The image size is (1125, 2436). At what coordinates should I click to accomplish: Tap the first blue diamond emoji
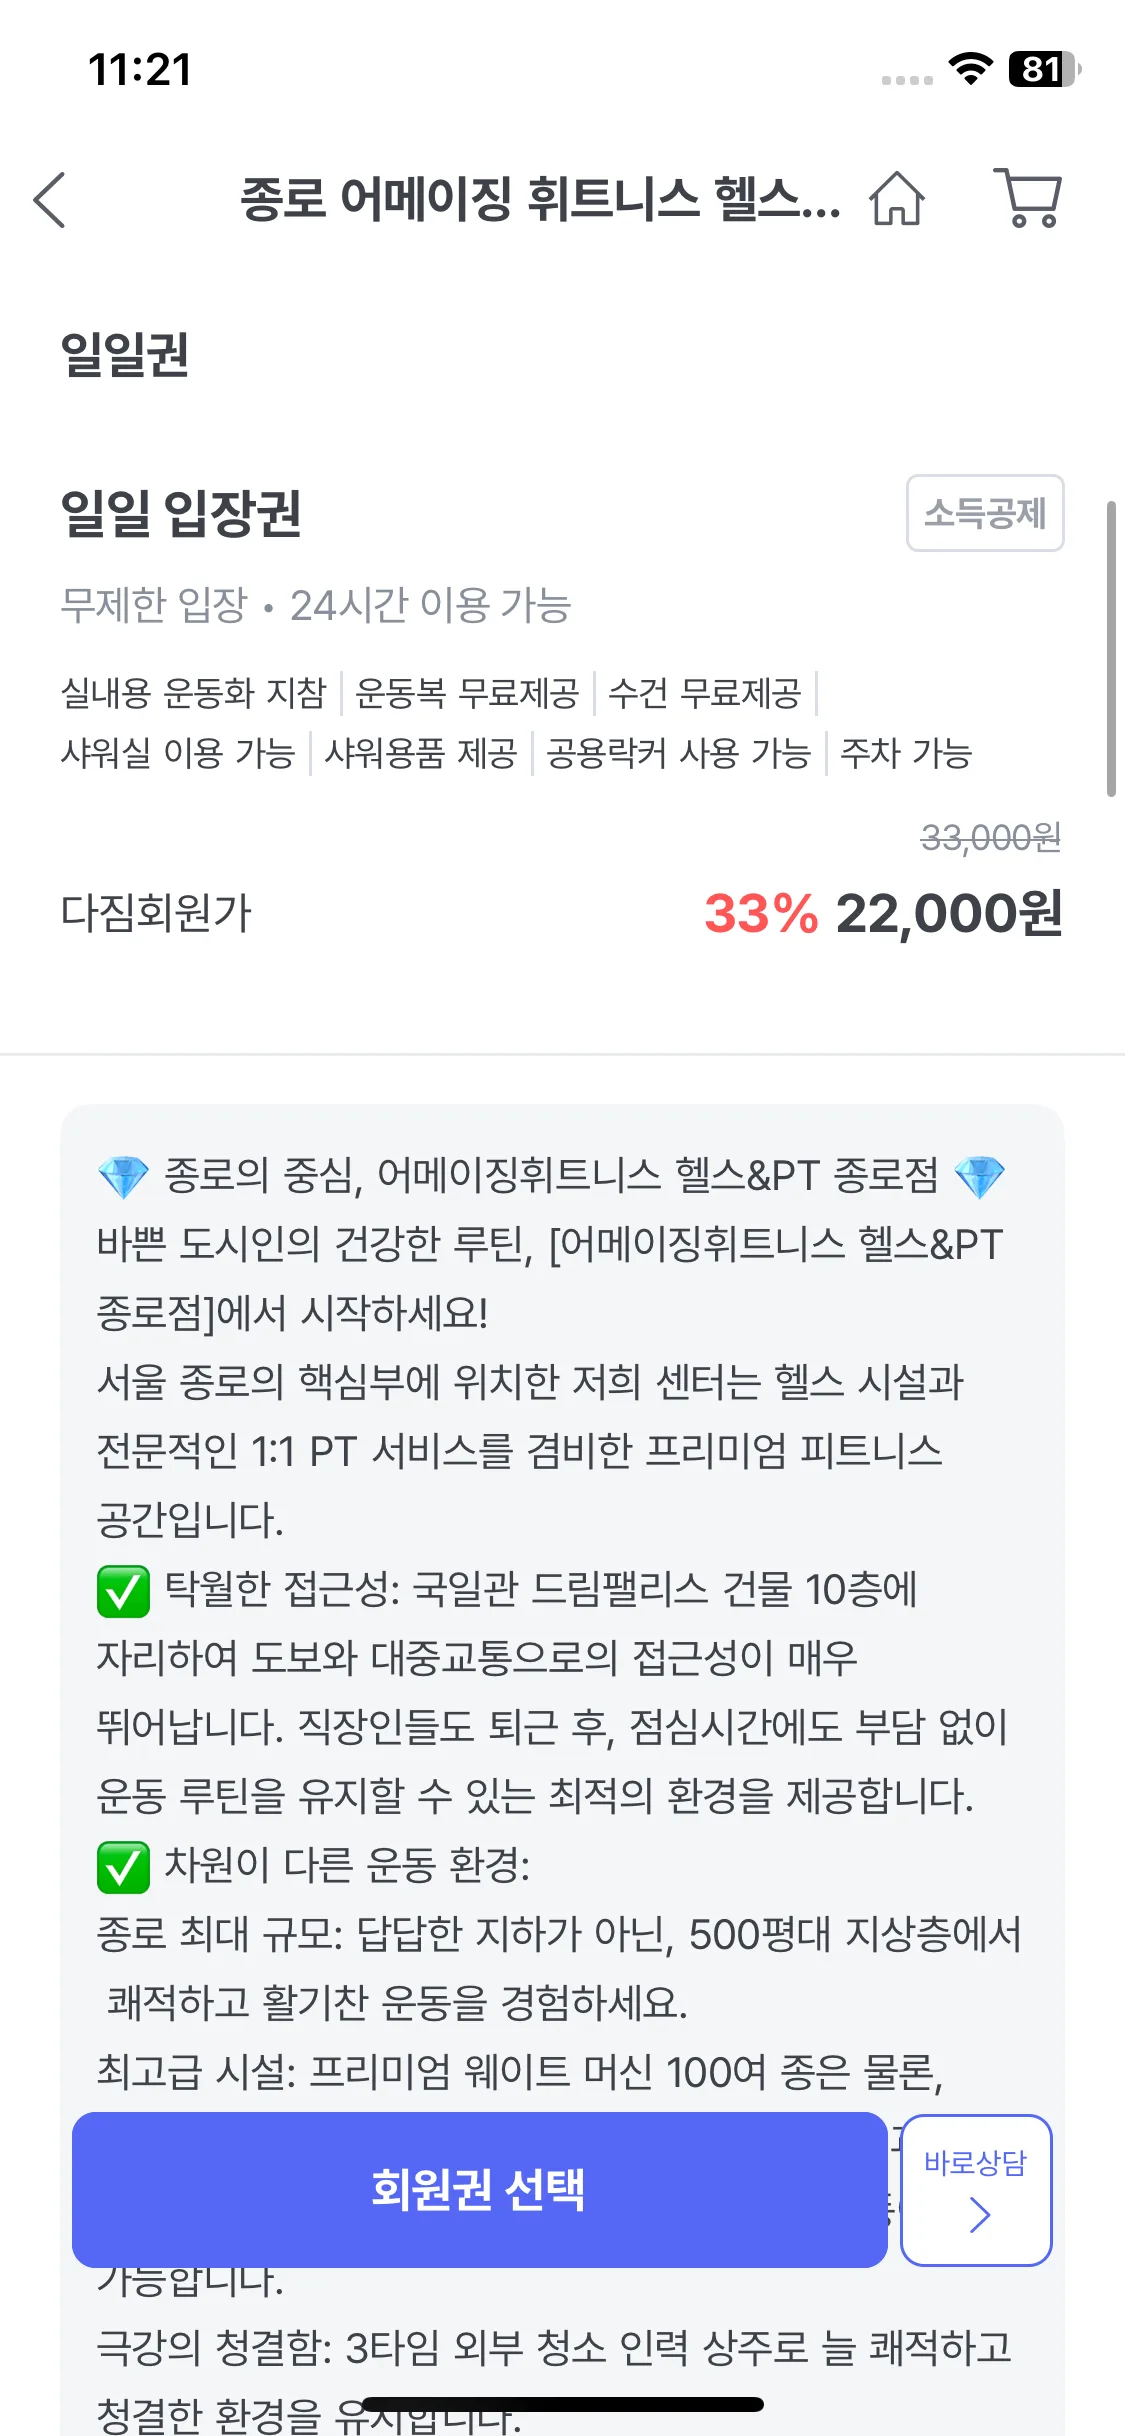[123, 1177]
